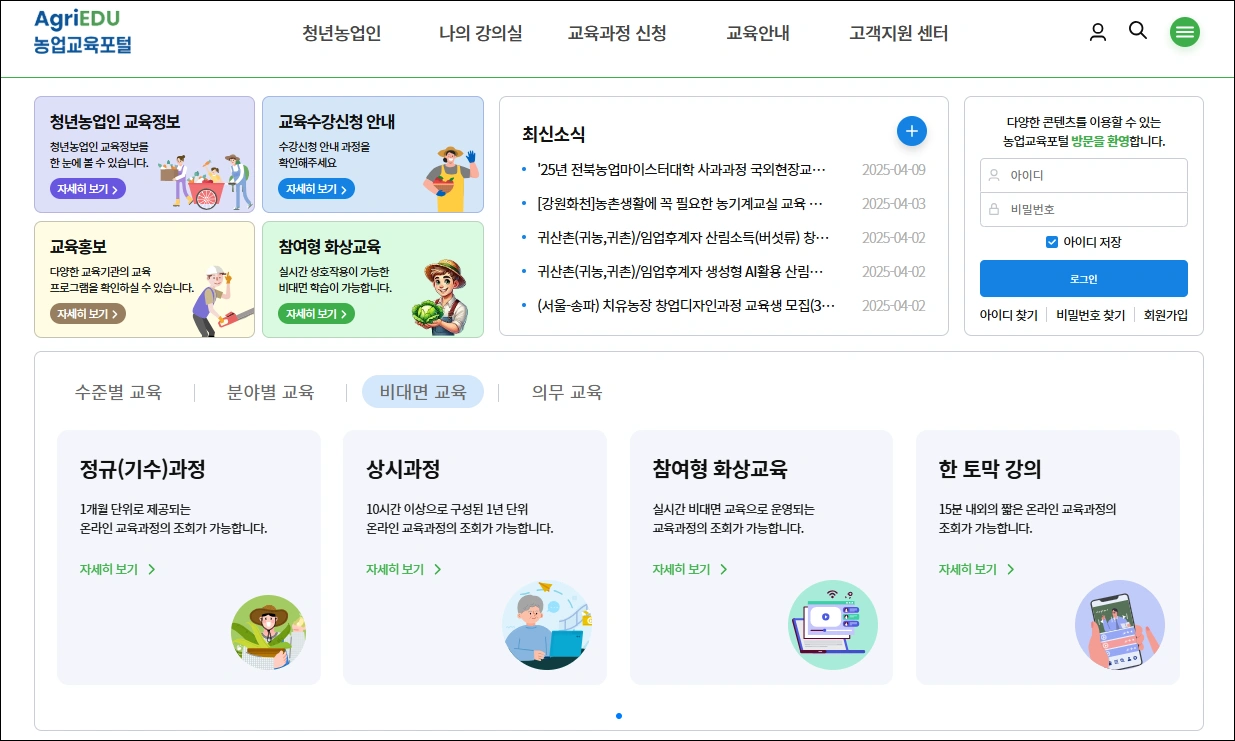Open the 청년농업인 menu
Viewport: 1235px width, 741px height.
(341, 32)
